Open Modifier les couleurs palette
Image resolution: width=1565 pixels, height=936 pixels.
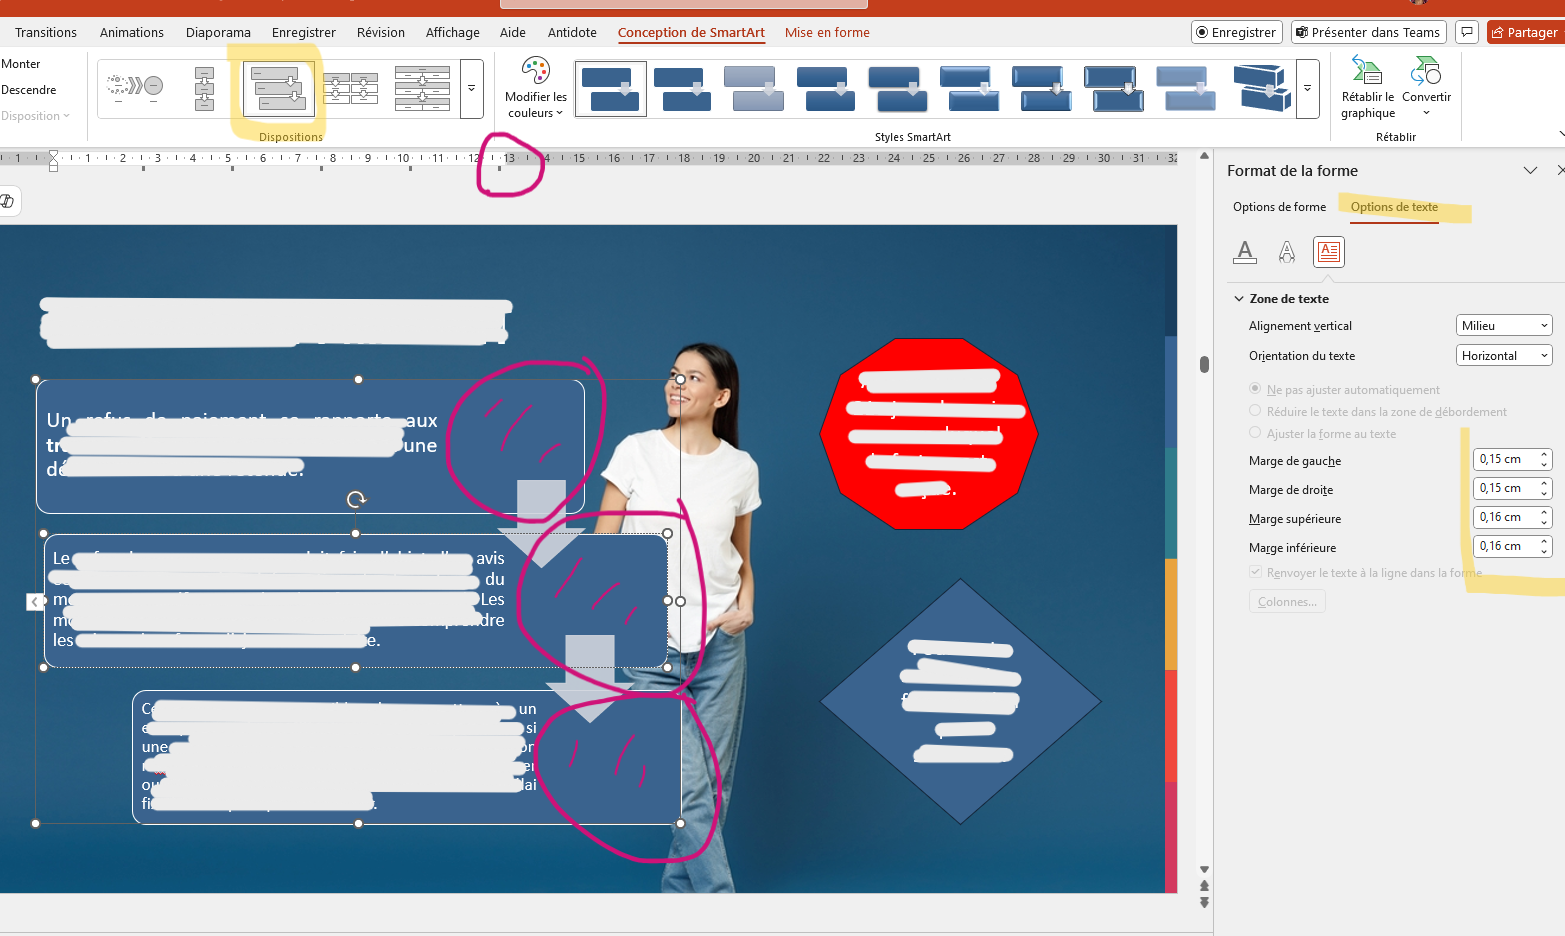pyautogui.click(x=536, y=88)
